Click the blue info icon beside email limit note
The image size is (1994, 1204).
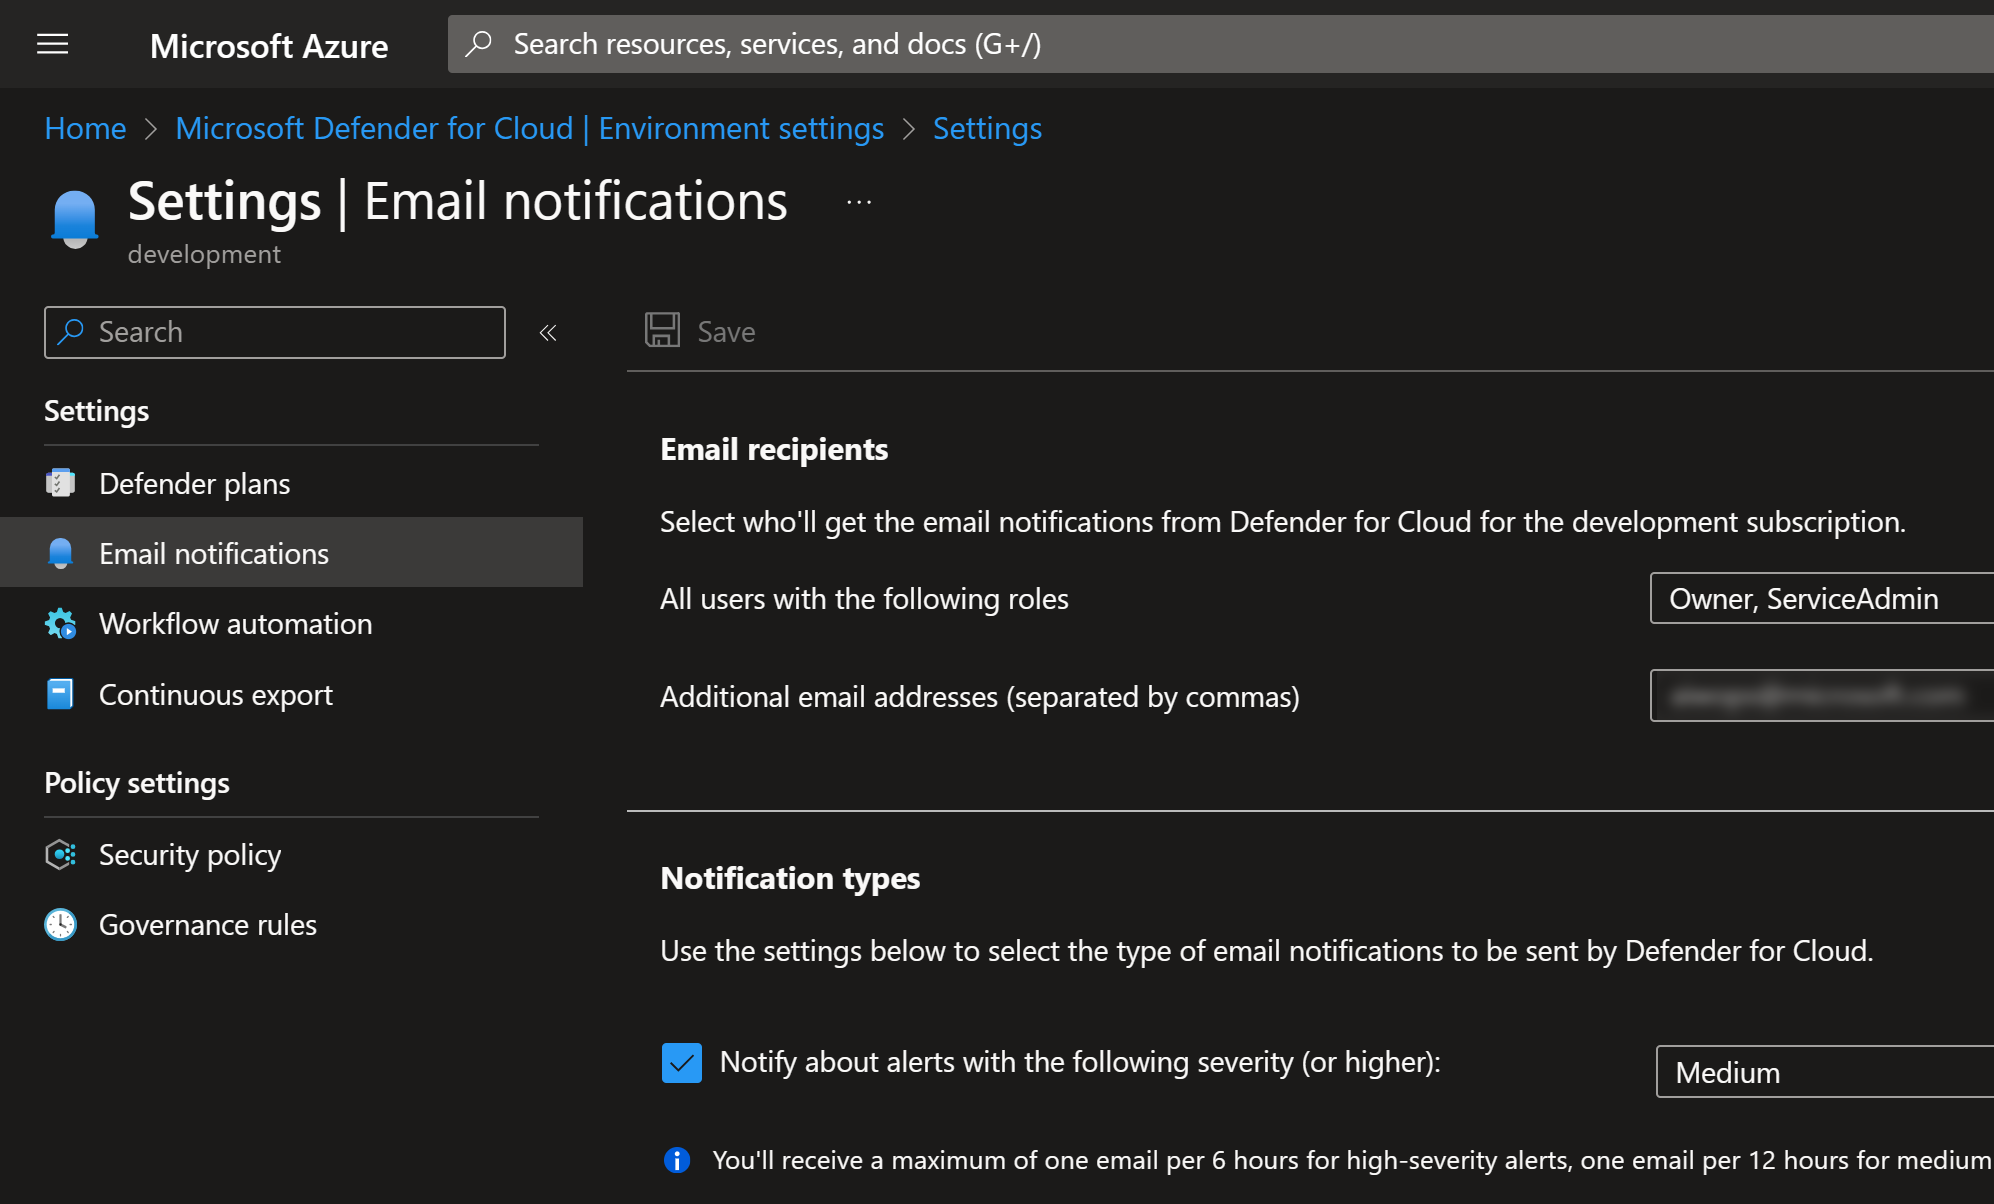click(677, 1160)
